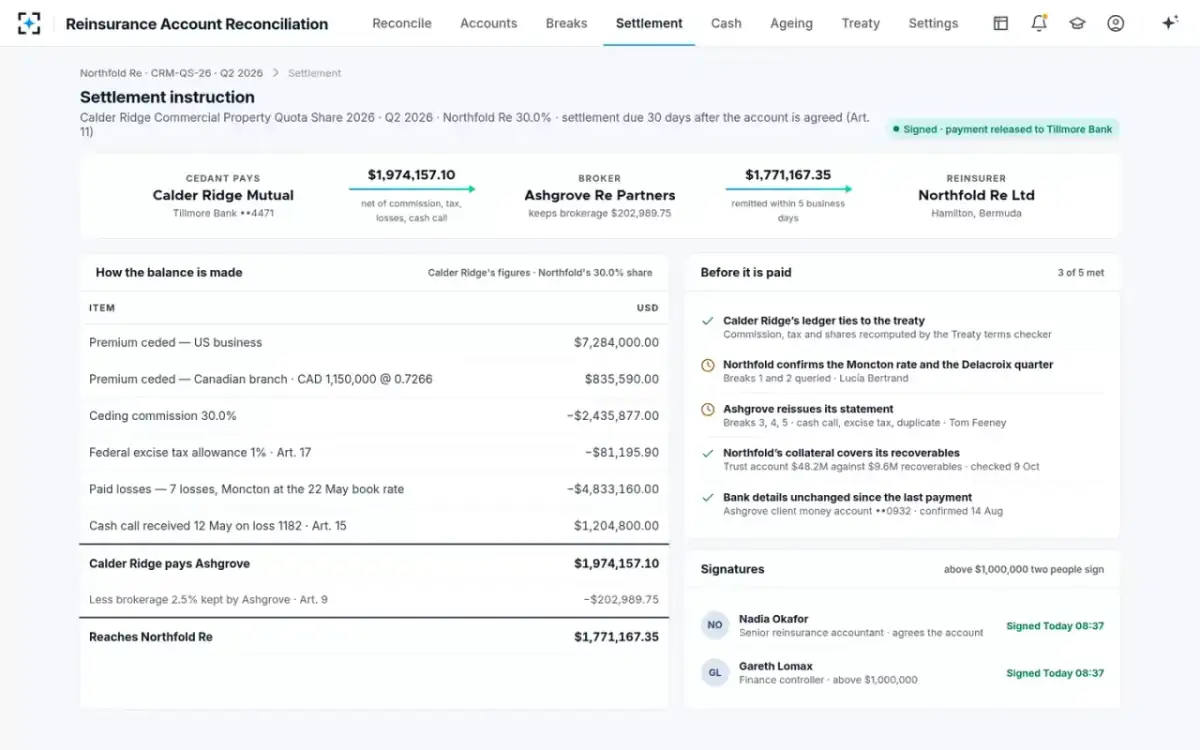Click the '3 of 5 met' counter
Viewport: 1200px width, 750px height.
(x=1081, y=273)
